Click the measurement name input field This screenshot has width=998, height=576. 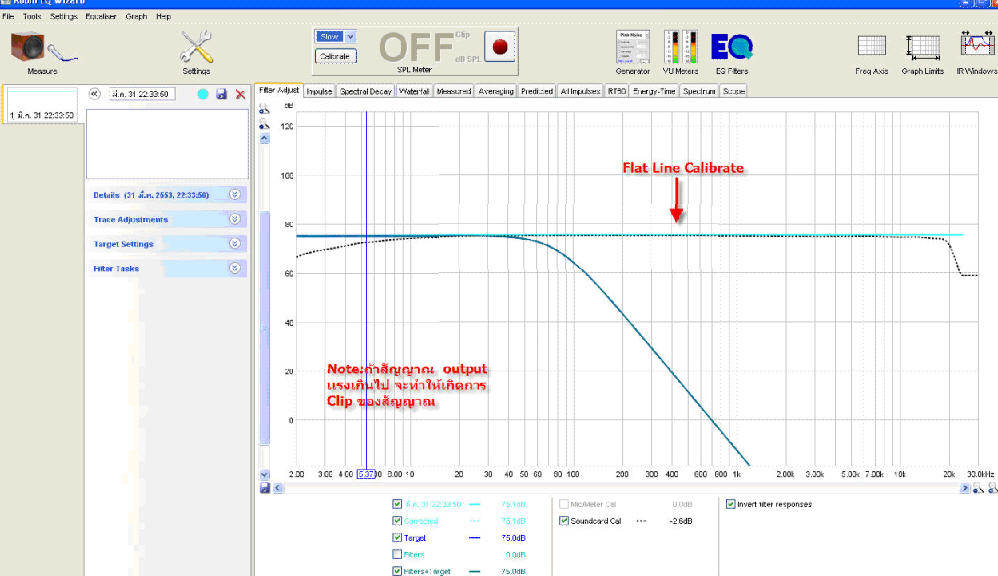141,94
